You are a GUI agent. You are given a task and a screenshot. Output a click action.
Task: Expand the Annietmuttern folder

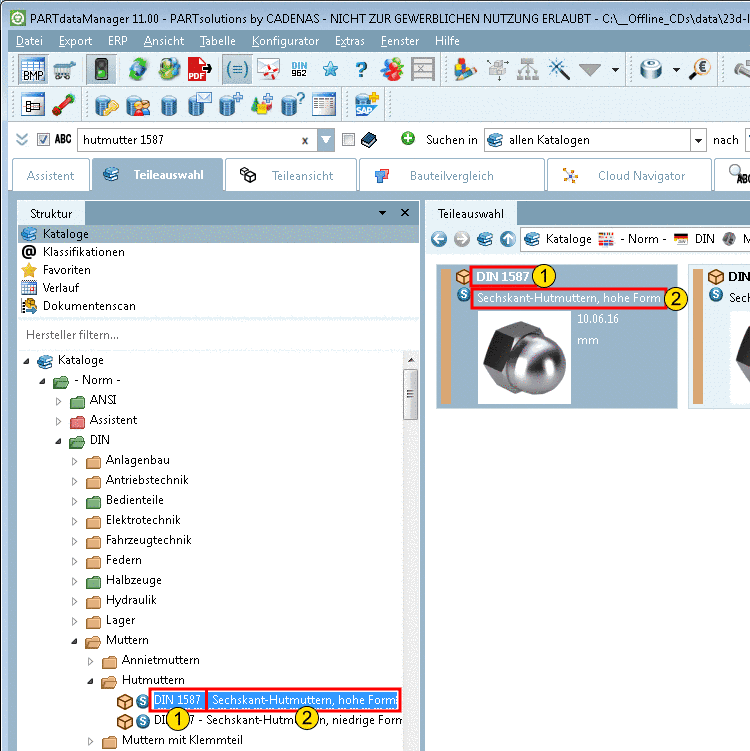pyautogui.click(x=91, y=661)
